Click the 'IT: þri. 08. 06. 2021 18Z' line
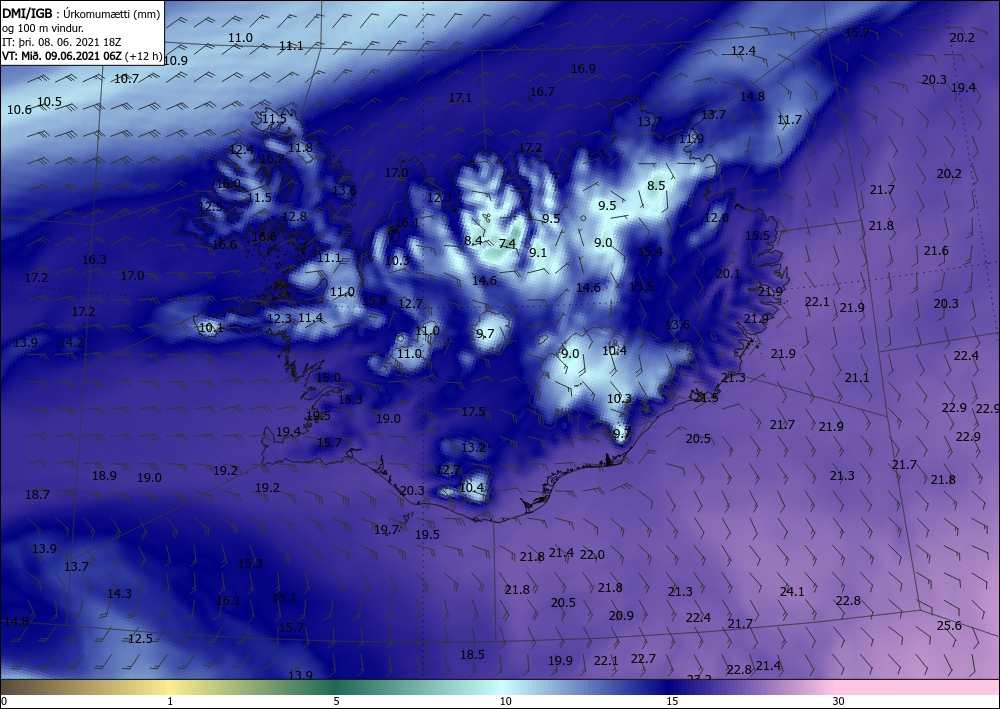The image size is (1000, 709). [61, 42]
